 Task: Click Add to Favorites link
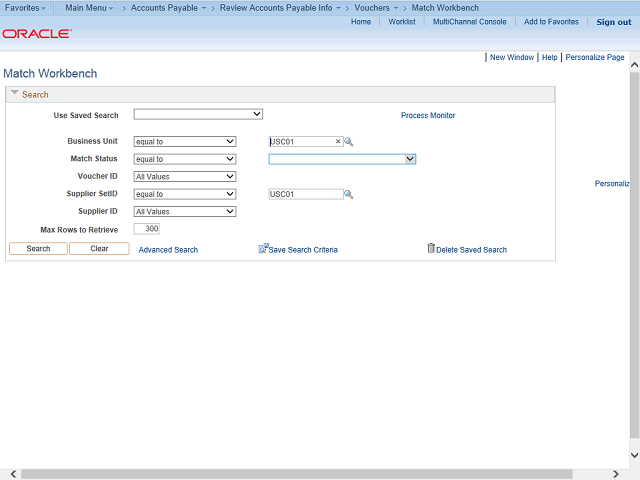click(551, 22)
